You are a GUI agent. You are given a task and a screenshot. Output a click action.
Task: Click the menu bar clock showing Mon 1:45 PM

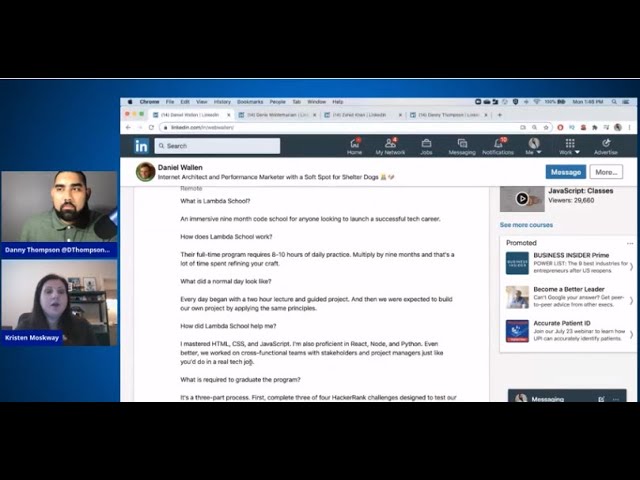pyautogui.click(x=588, y=102)
